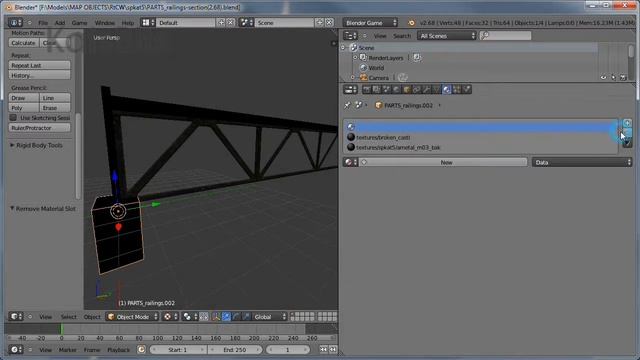This screenshot has width=640, height=360.
Task: Open the Add menu
Action: click(x=60, y=23)
